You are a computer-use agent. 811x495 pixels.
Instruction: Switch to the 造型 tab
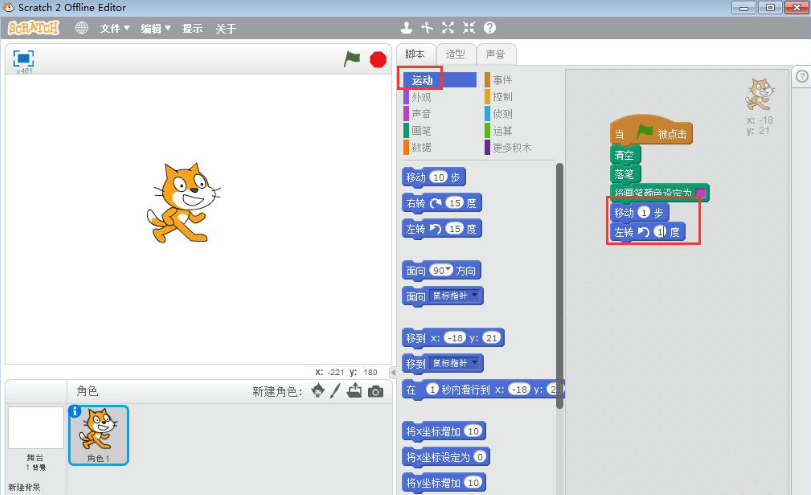[455, 54]
